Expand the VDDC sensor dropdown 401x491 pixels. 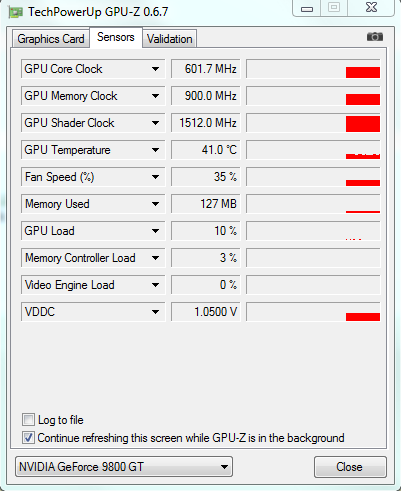click(x=155, y=312)
